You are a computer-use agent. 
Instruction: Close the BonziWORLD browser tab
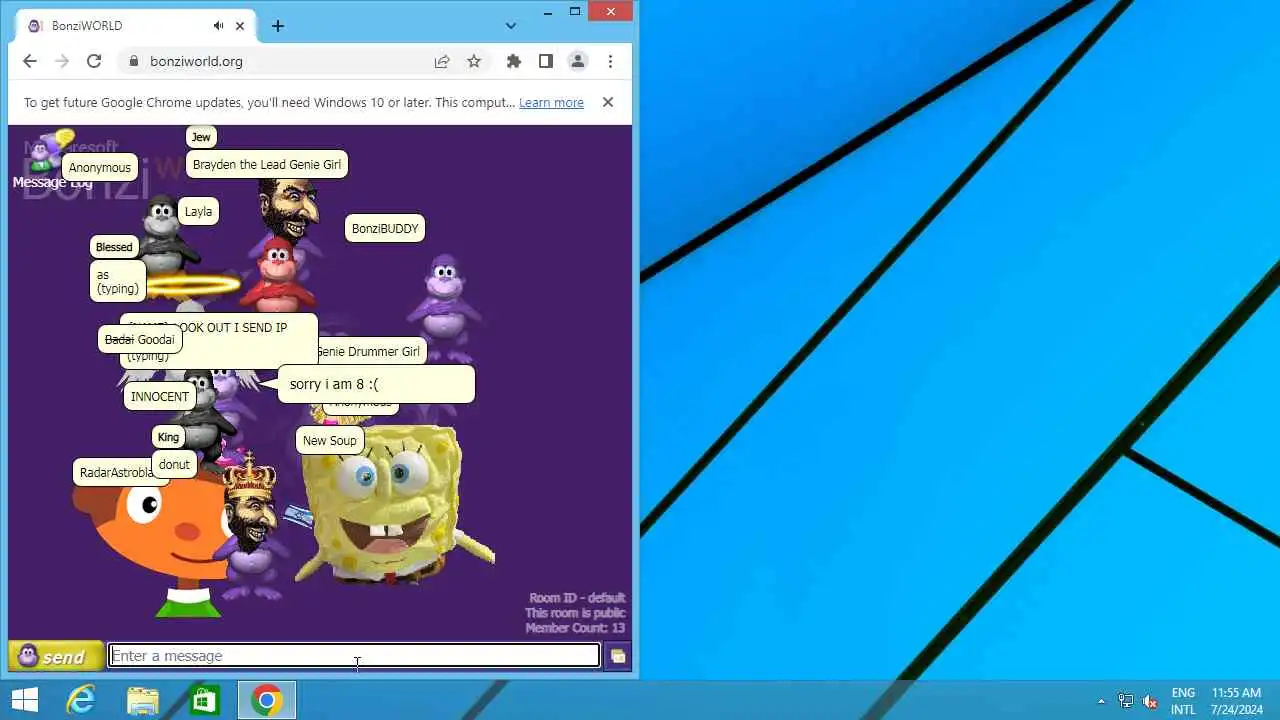pyautogui.click(x=240, y=26)
